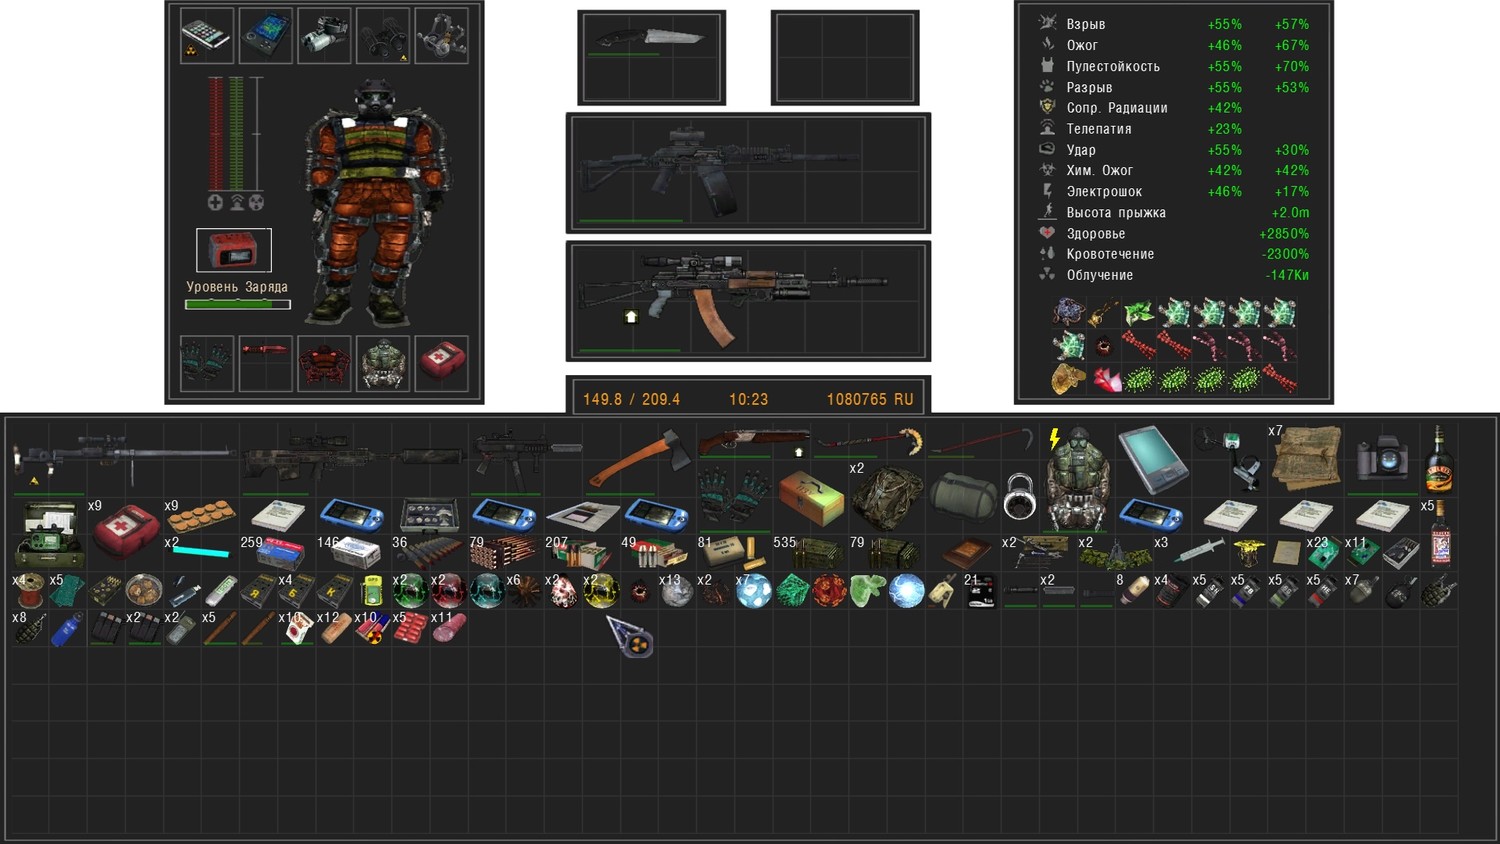Select the rolled sleeping bag

click(x=963, y=497)
